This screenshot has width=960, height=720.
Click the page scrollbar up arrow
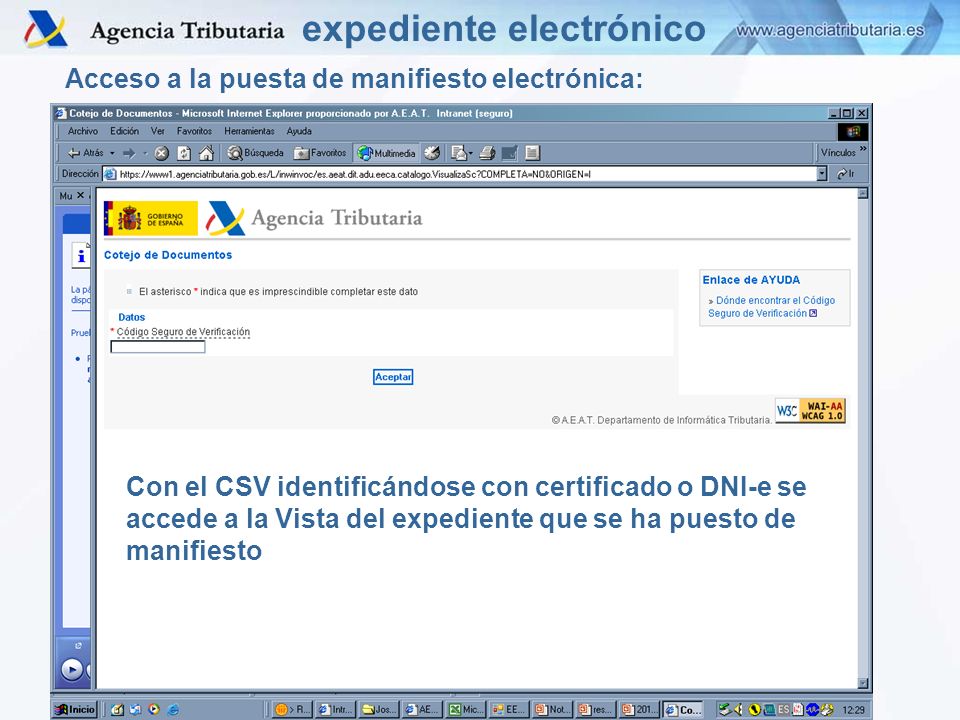click(x=863, y=194)
